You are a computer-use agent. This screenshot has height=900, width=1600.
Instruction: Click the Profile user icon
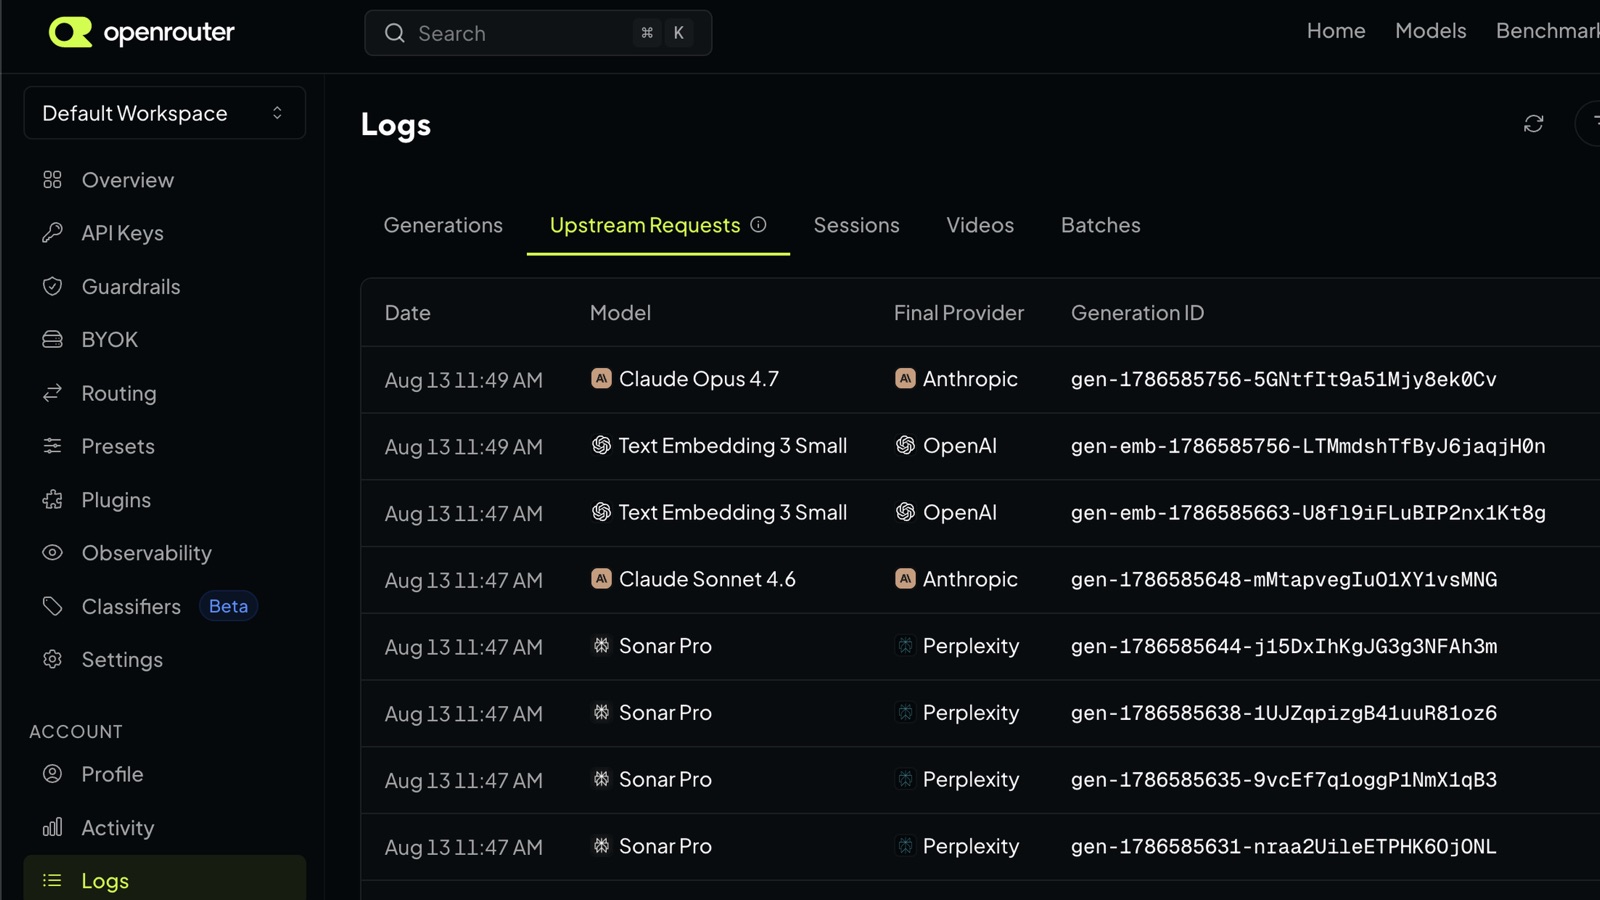pyautogui.click(x=52, y=773)
